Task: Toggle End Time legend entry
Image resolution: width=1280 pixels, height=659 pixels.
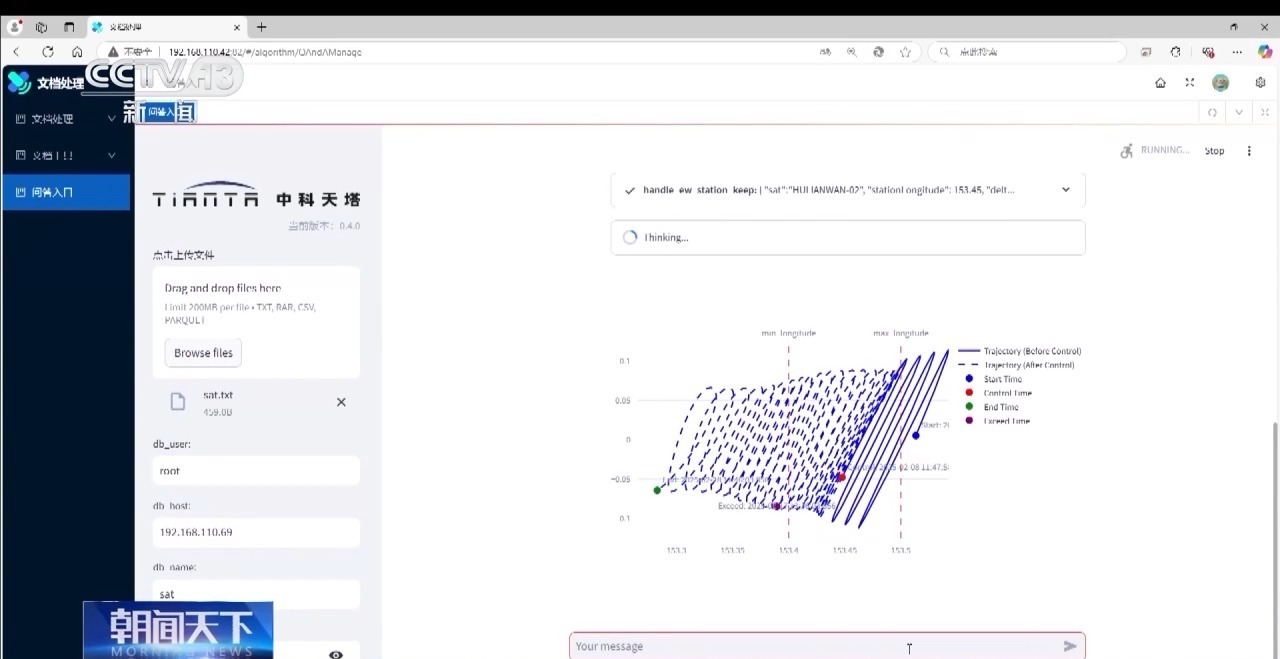Action: click(x=1000, y=407)
